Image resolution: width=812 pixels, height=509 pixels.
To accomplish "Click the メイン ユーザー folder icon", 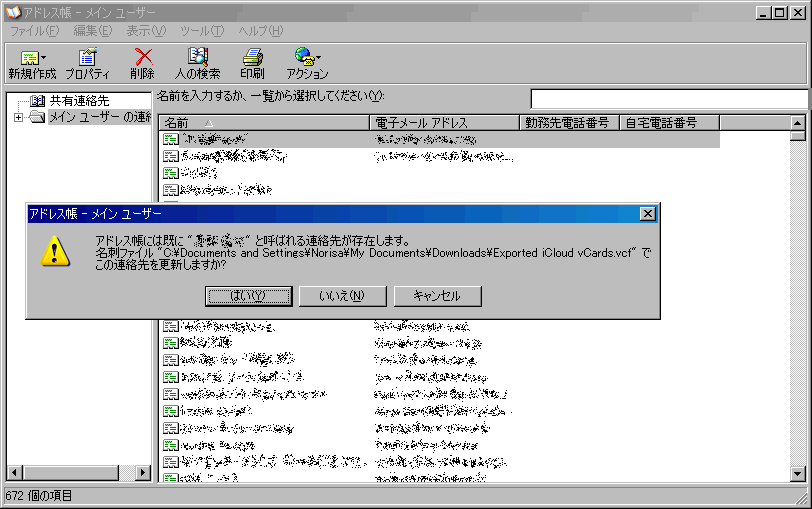I will point(37,117).
